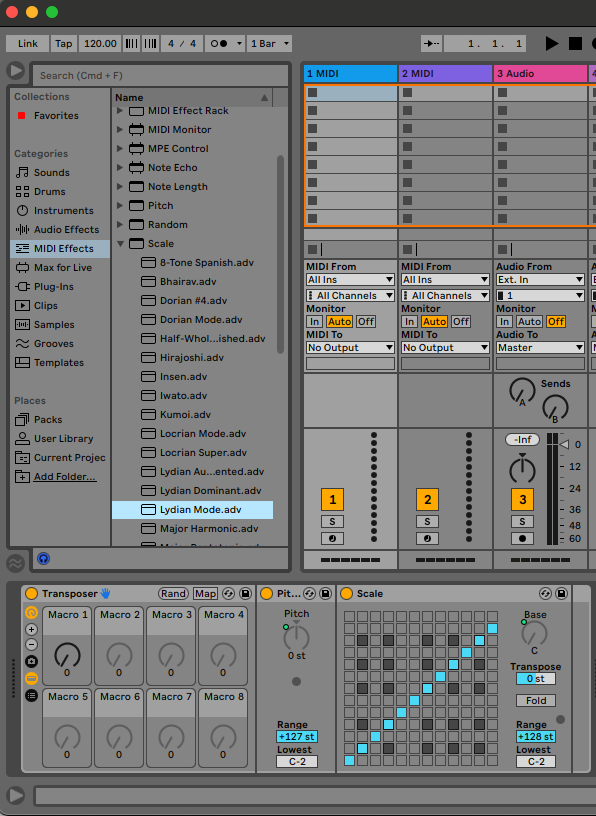The image size is (596, 816).
Task: Click the Scale device hot-swap icon
Action: click(x=545, y=594)
